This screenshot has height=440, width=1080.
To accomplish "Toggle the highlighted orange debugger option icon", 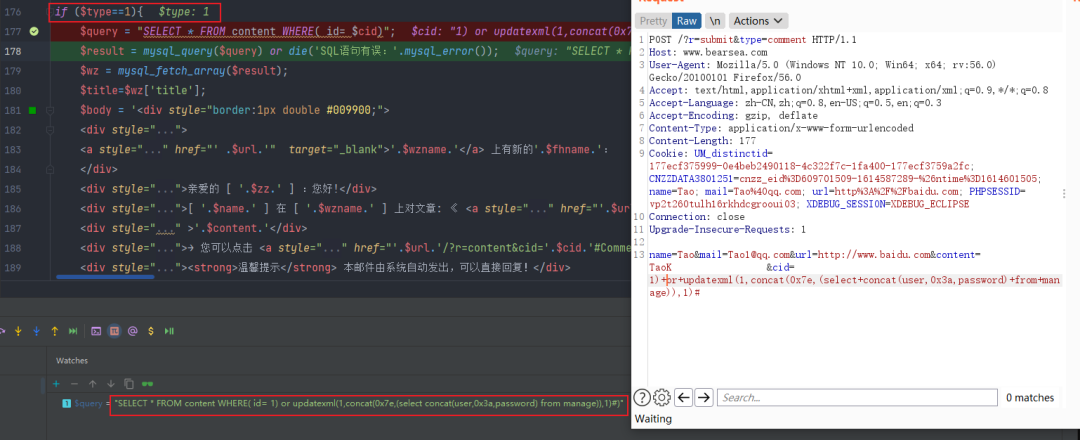I will [115, 331].
